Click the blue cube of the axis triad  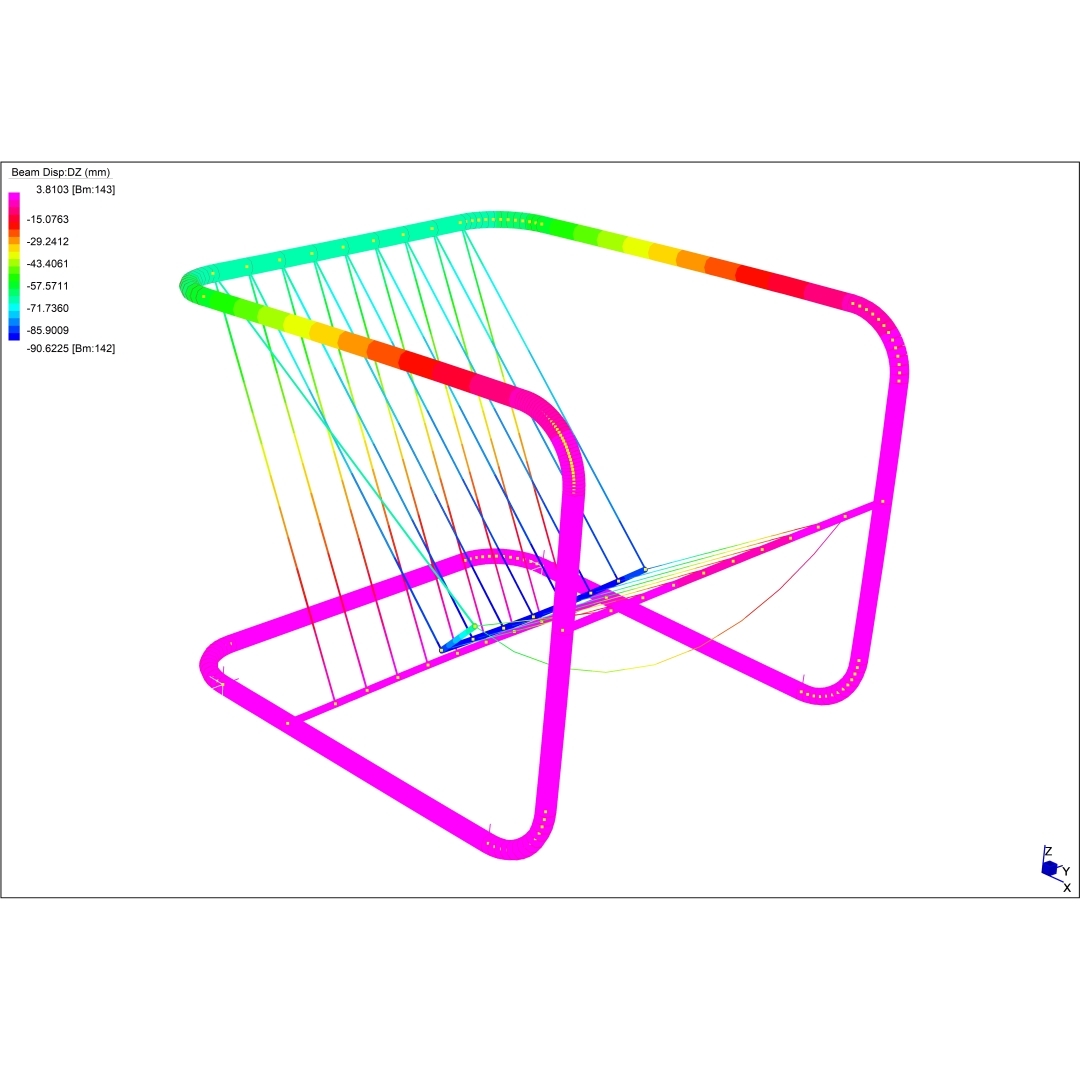(x=1049, y=869)
